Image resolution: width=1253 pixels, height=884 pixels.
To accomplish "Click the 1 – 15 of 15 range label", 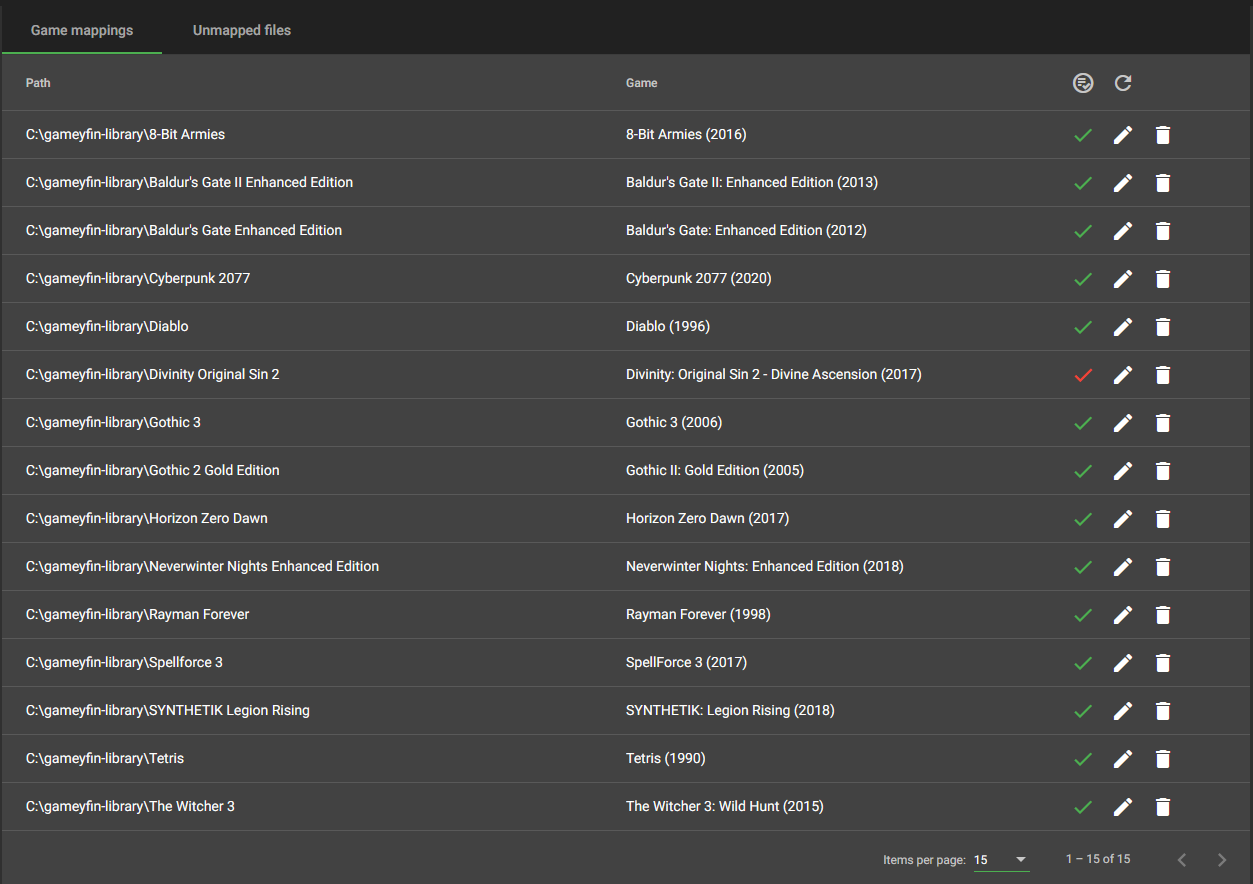I will [1098, 860].
